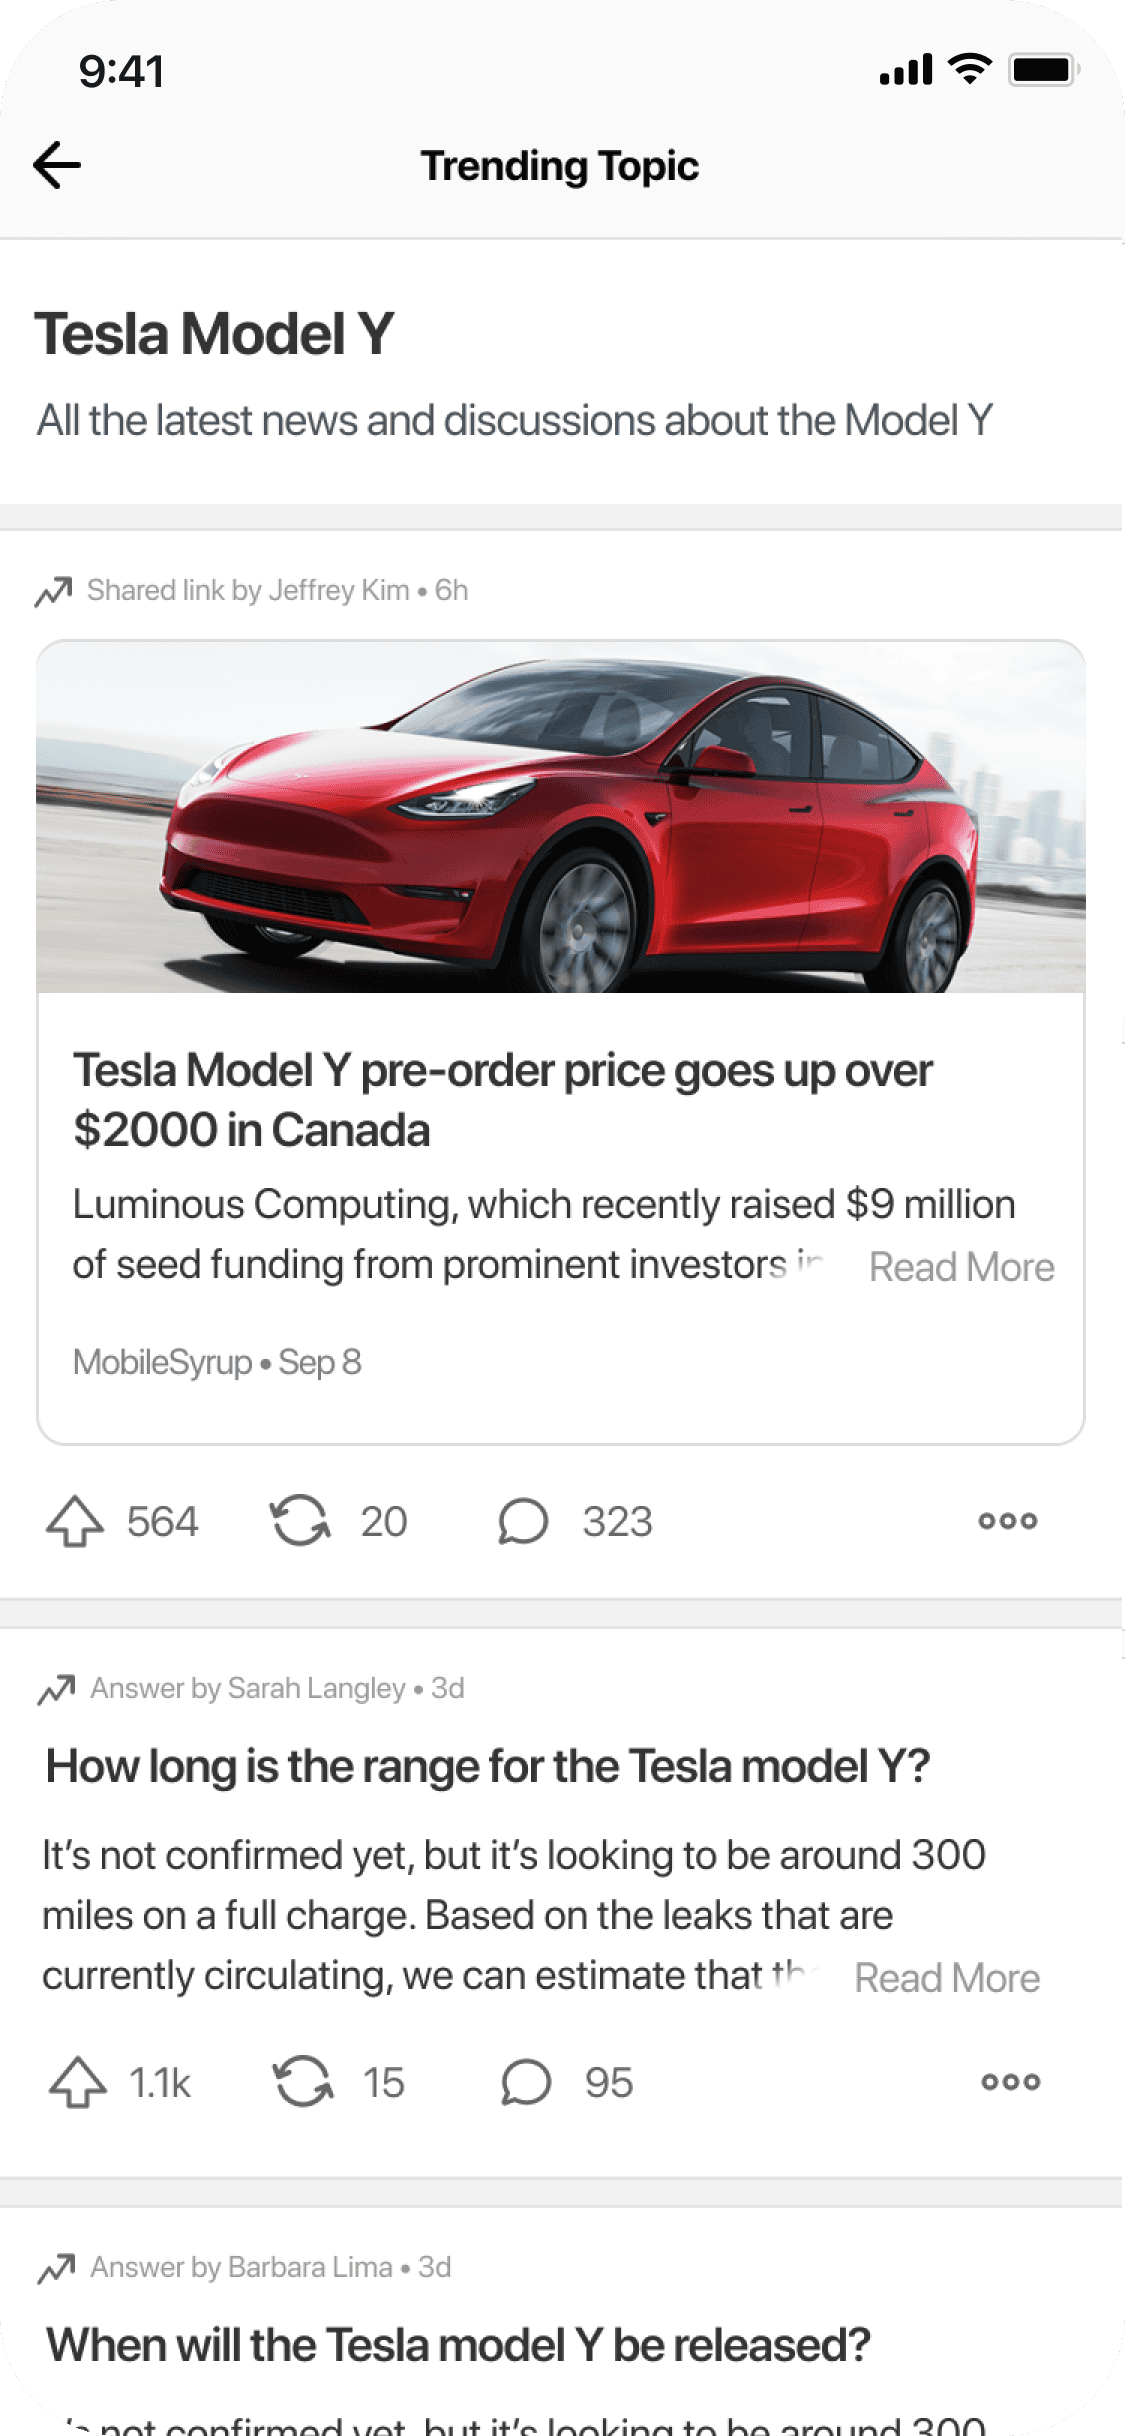Image resolution: width=1125 pixels, height=2436 pixels.
Task: Tap the battery indicator in status bar
Action: [x=1042, y=70]
